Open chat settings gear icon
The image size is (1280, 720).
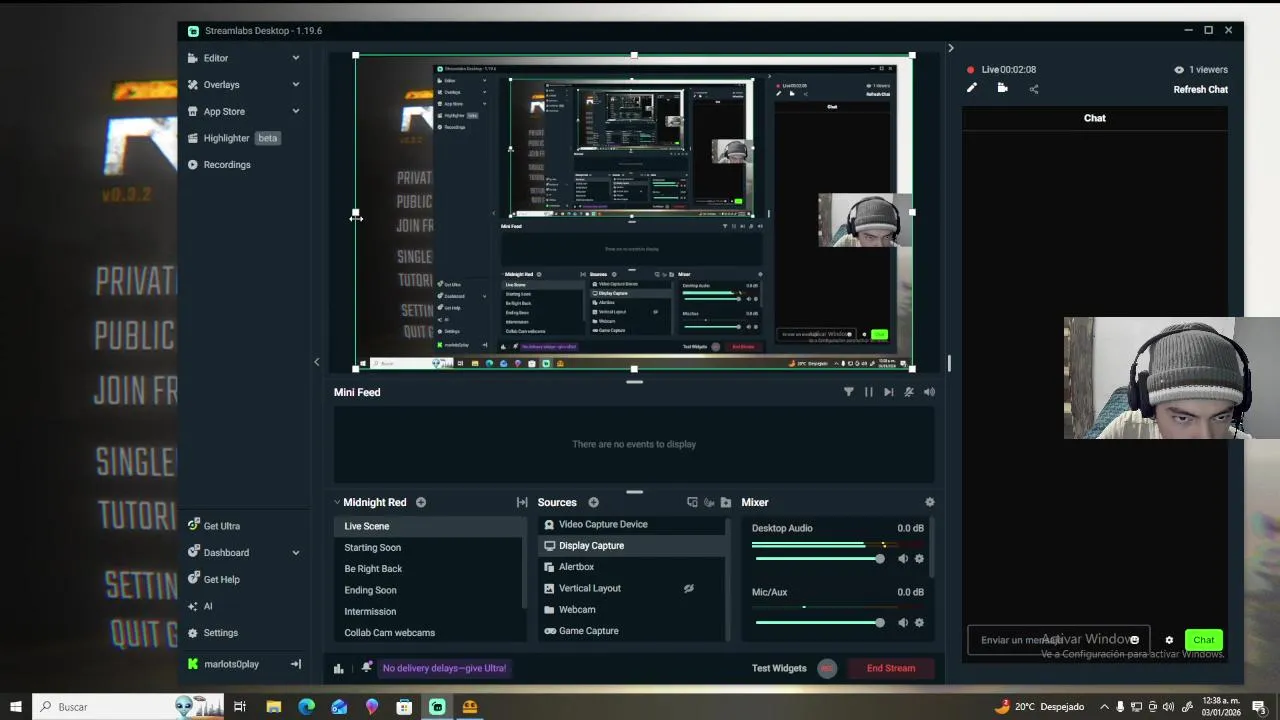point(1169,640)
